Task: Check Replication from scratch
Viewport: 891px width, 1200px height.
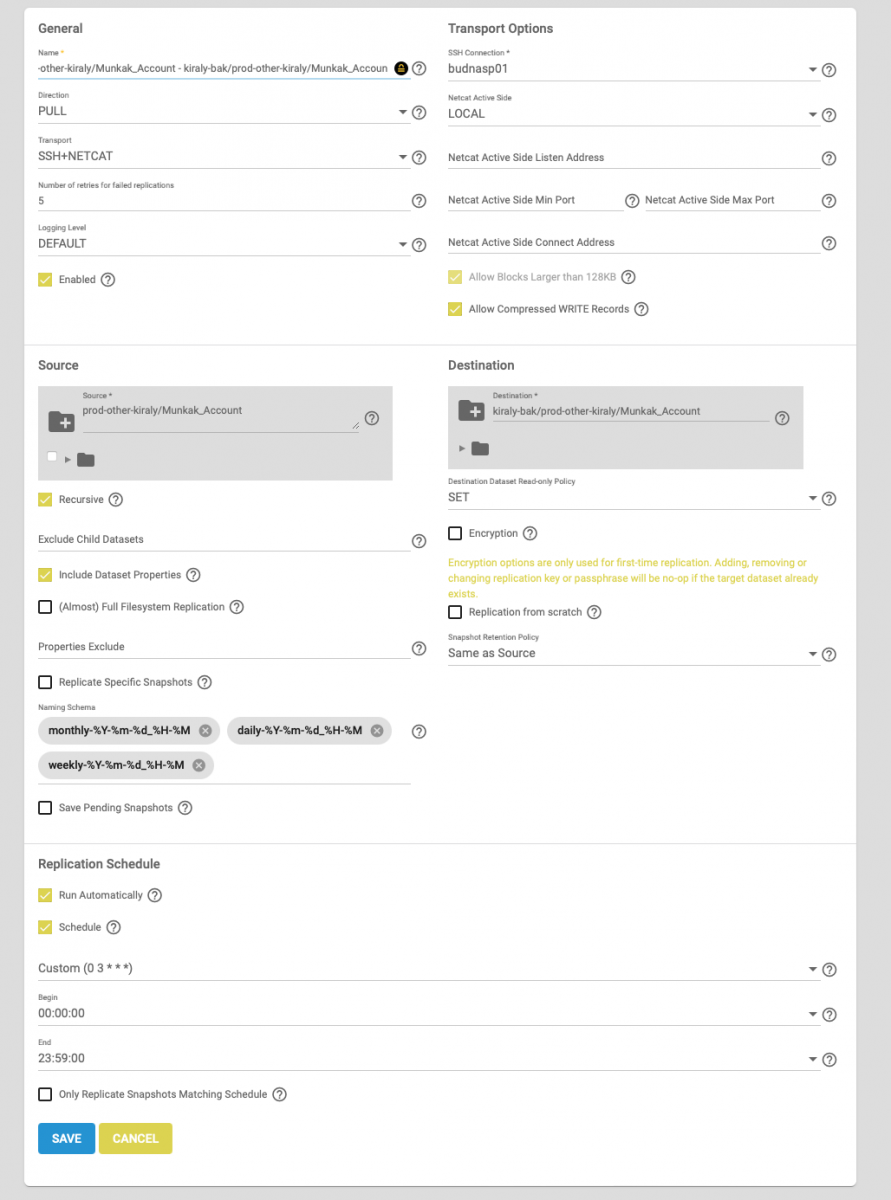Action: tap(455, 612)
